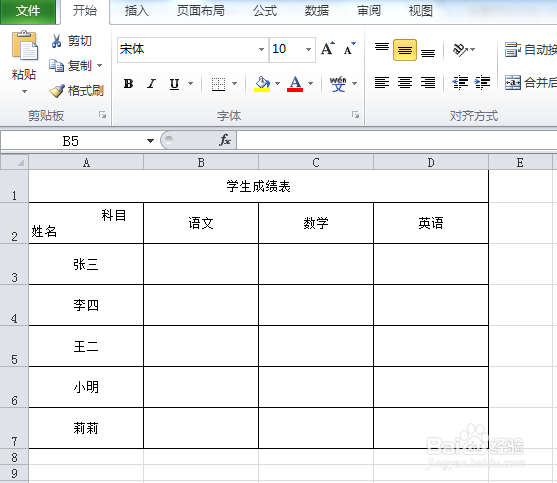This screenshot has height=483, width=557.
Task: Switch to the 数据 (Data) tab
Action: click(x=317, y=11)
